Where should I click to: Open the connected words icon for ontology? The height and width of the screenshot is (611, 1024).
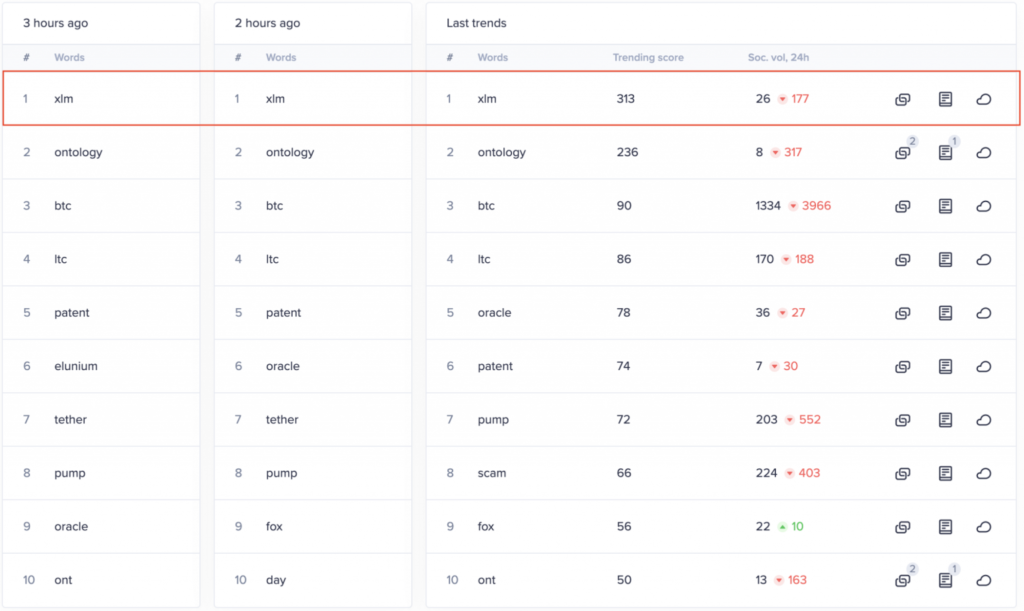pos(903,153)
